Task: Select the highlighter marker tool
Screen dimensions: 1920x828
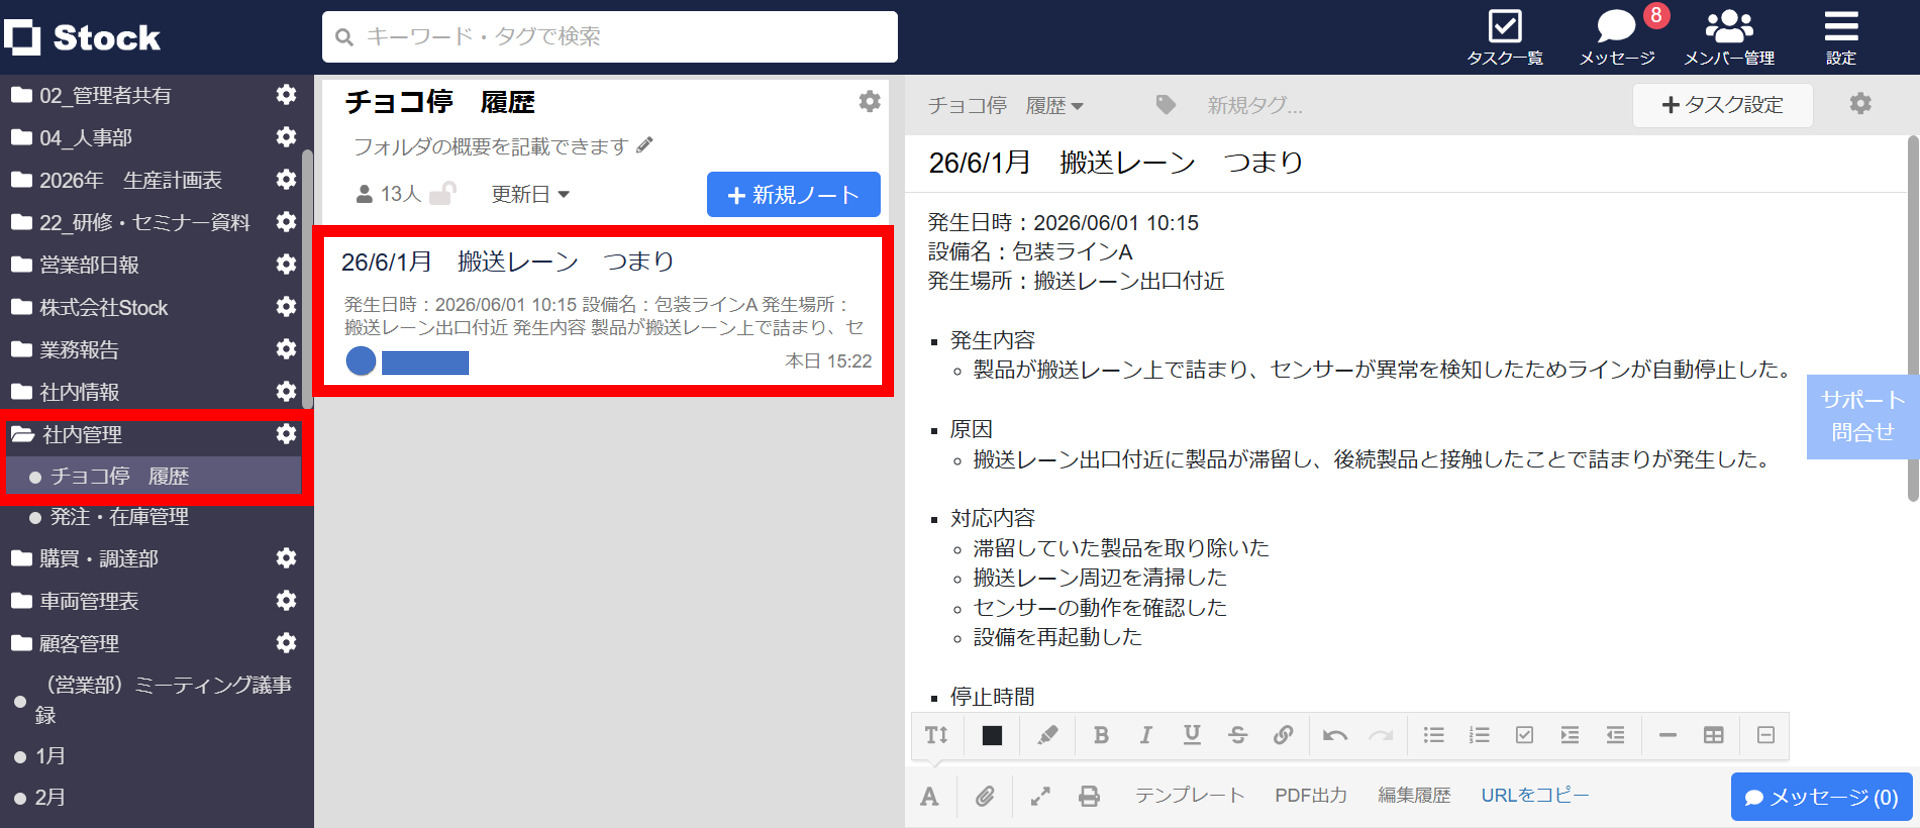Action: (1047, 735)
